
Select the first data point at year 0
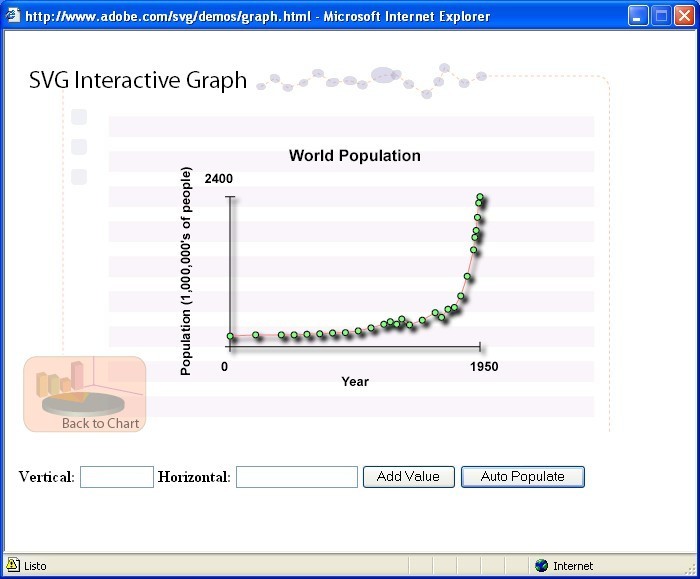coord(230,337)
